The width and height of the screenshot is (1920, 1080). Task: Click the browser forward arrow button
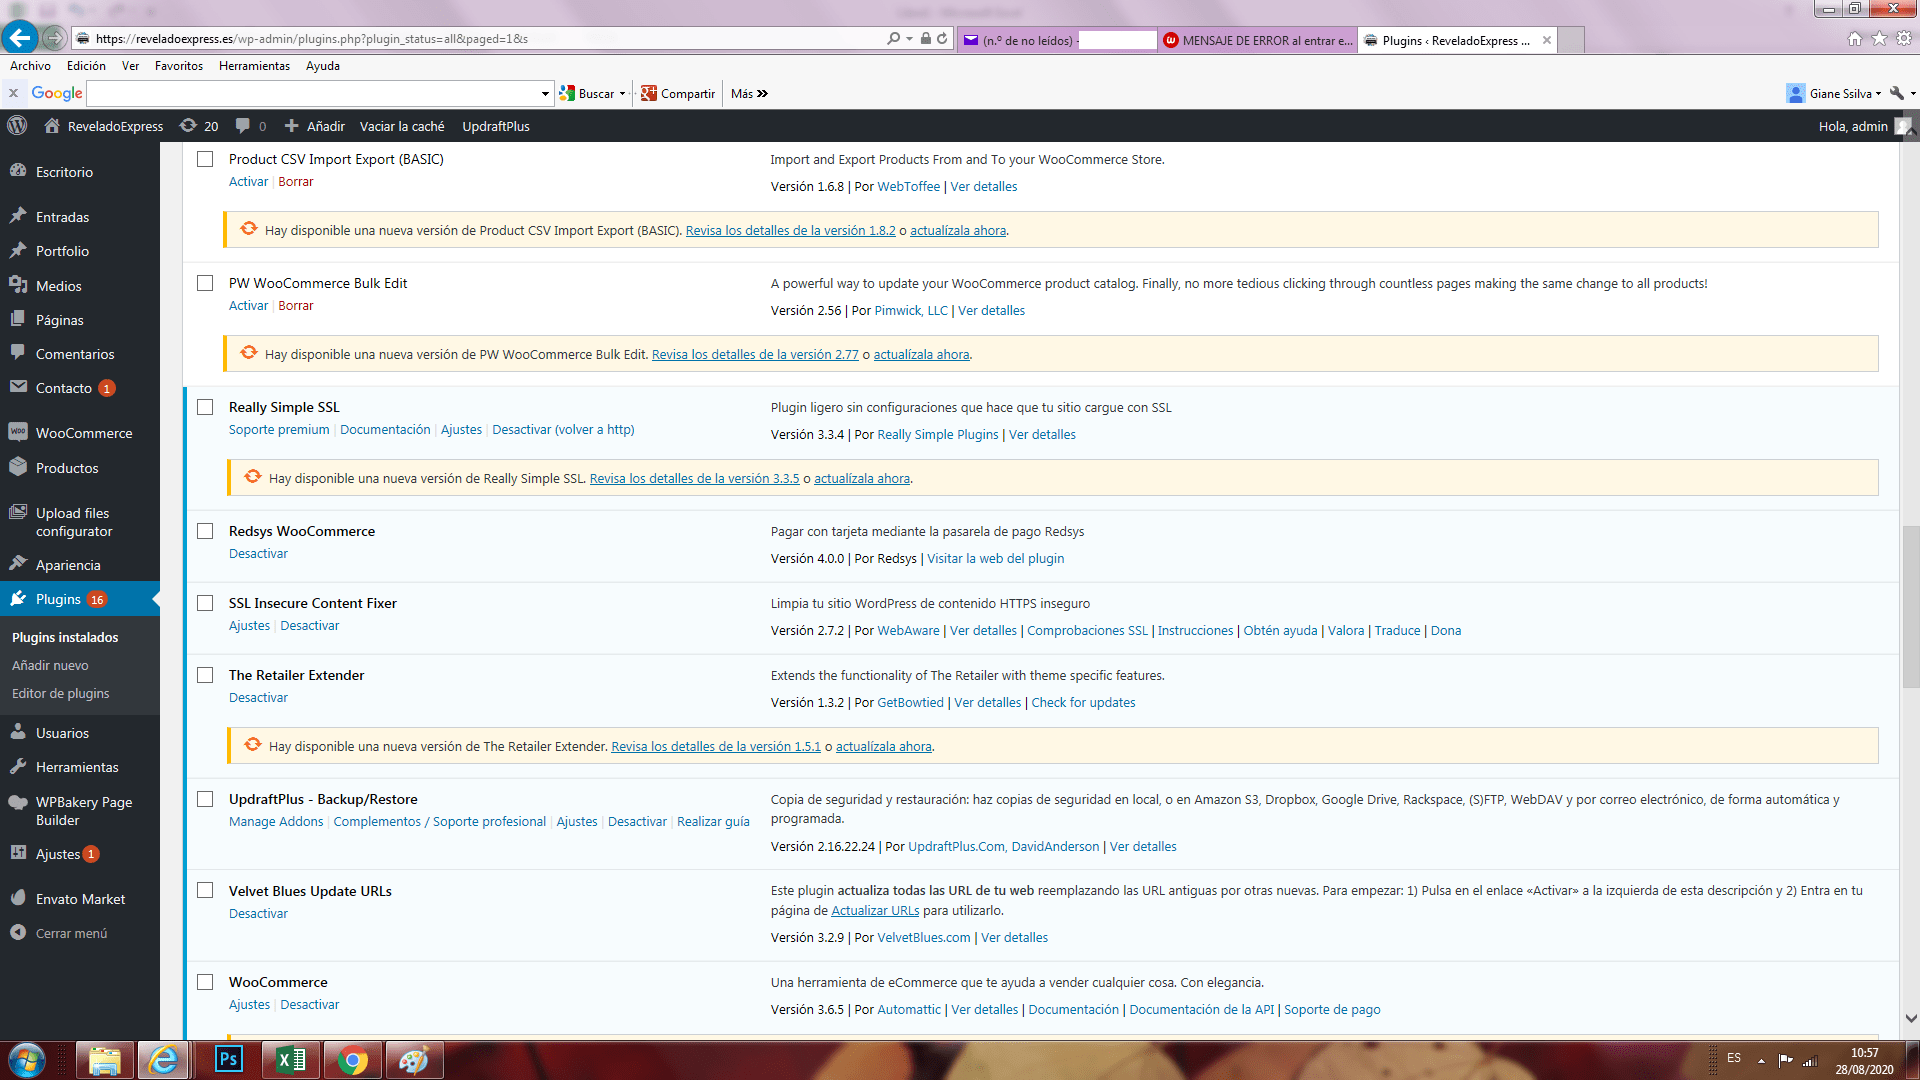pos(55,39)
